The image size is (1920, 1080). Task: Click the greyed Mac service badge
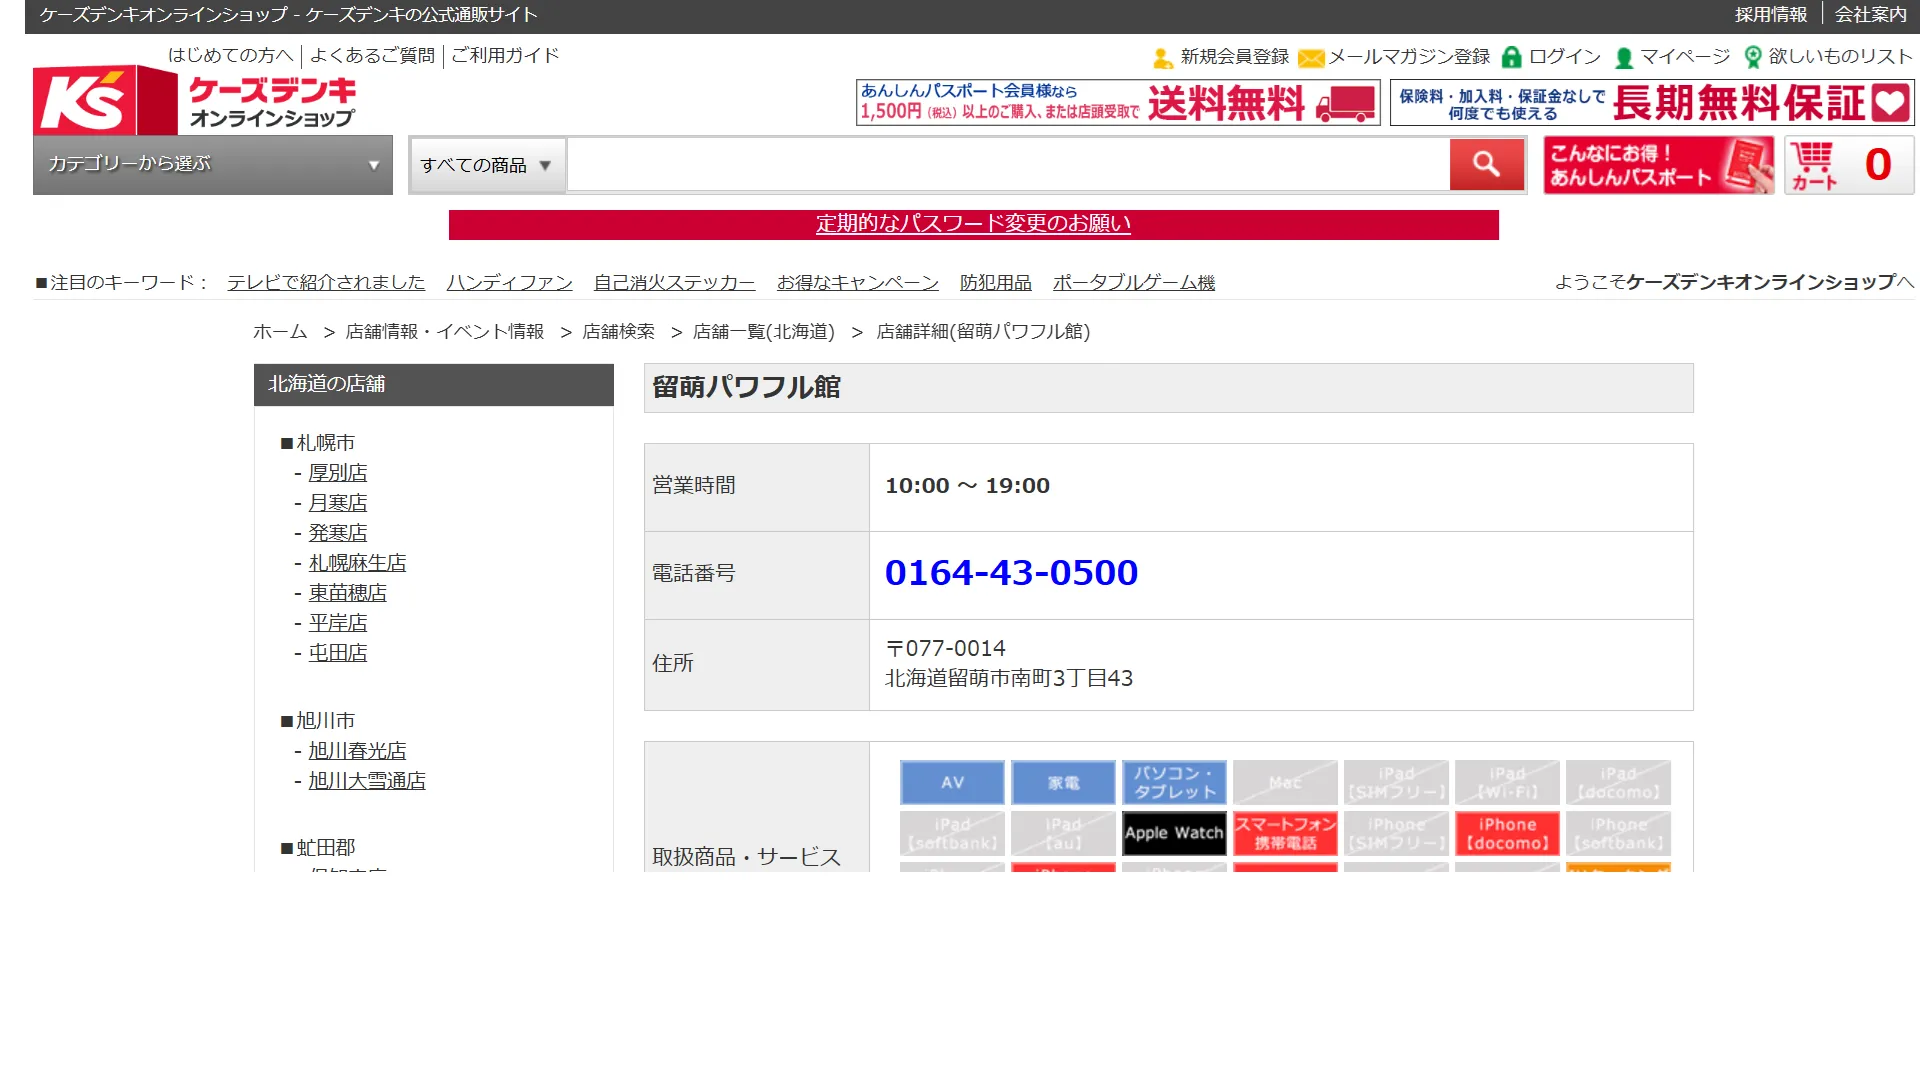(1285, 783)
